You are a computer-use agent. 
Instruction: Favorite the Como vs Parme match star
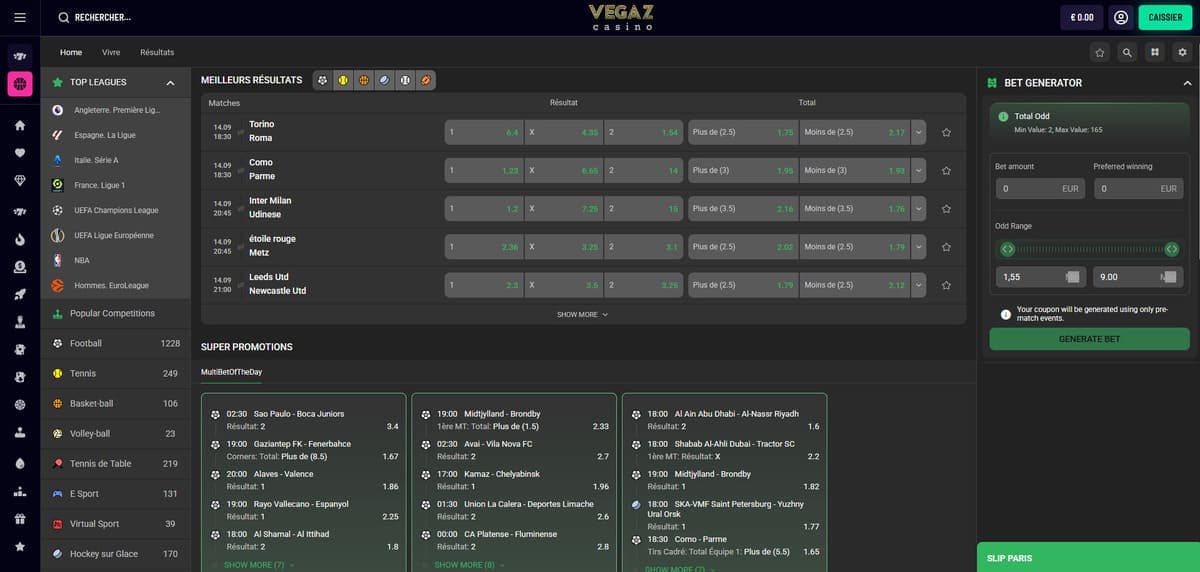click(x=946, y=170)
